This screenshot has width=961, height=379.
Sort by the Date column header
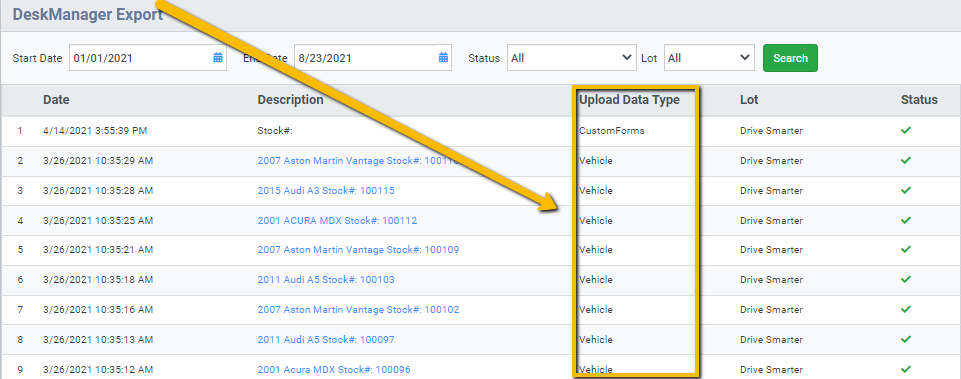coord(56,99)
